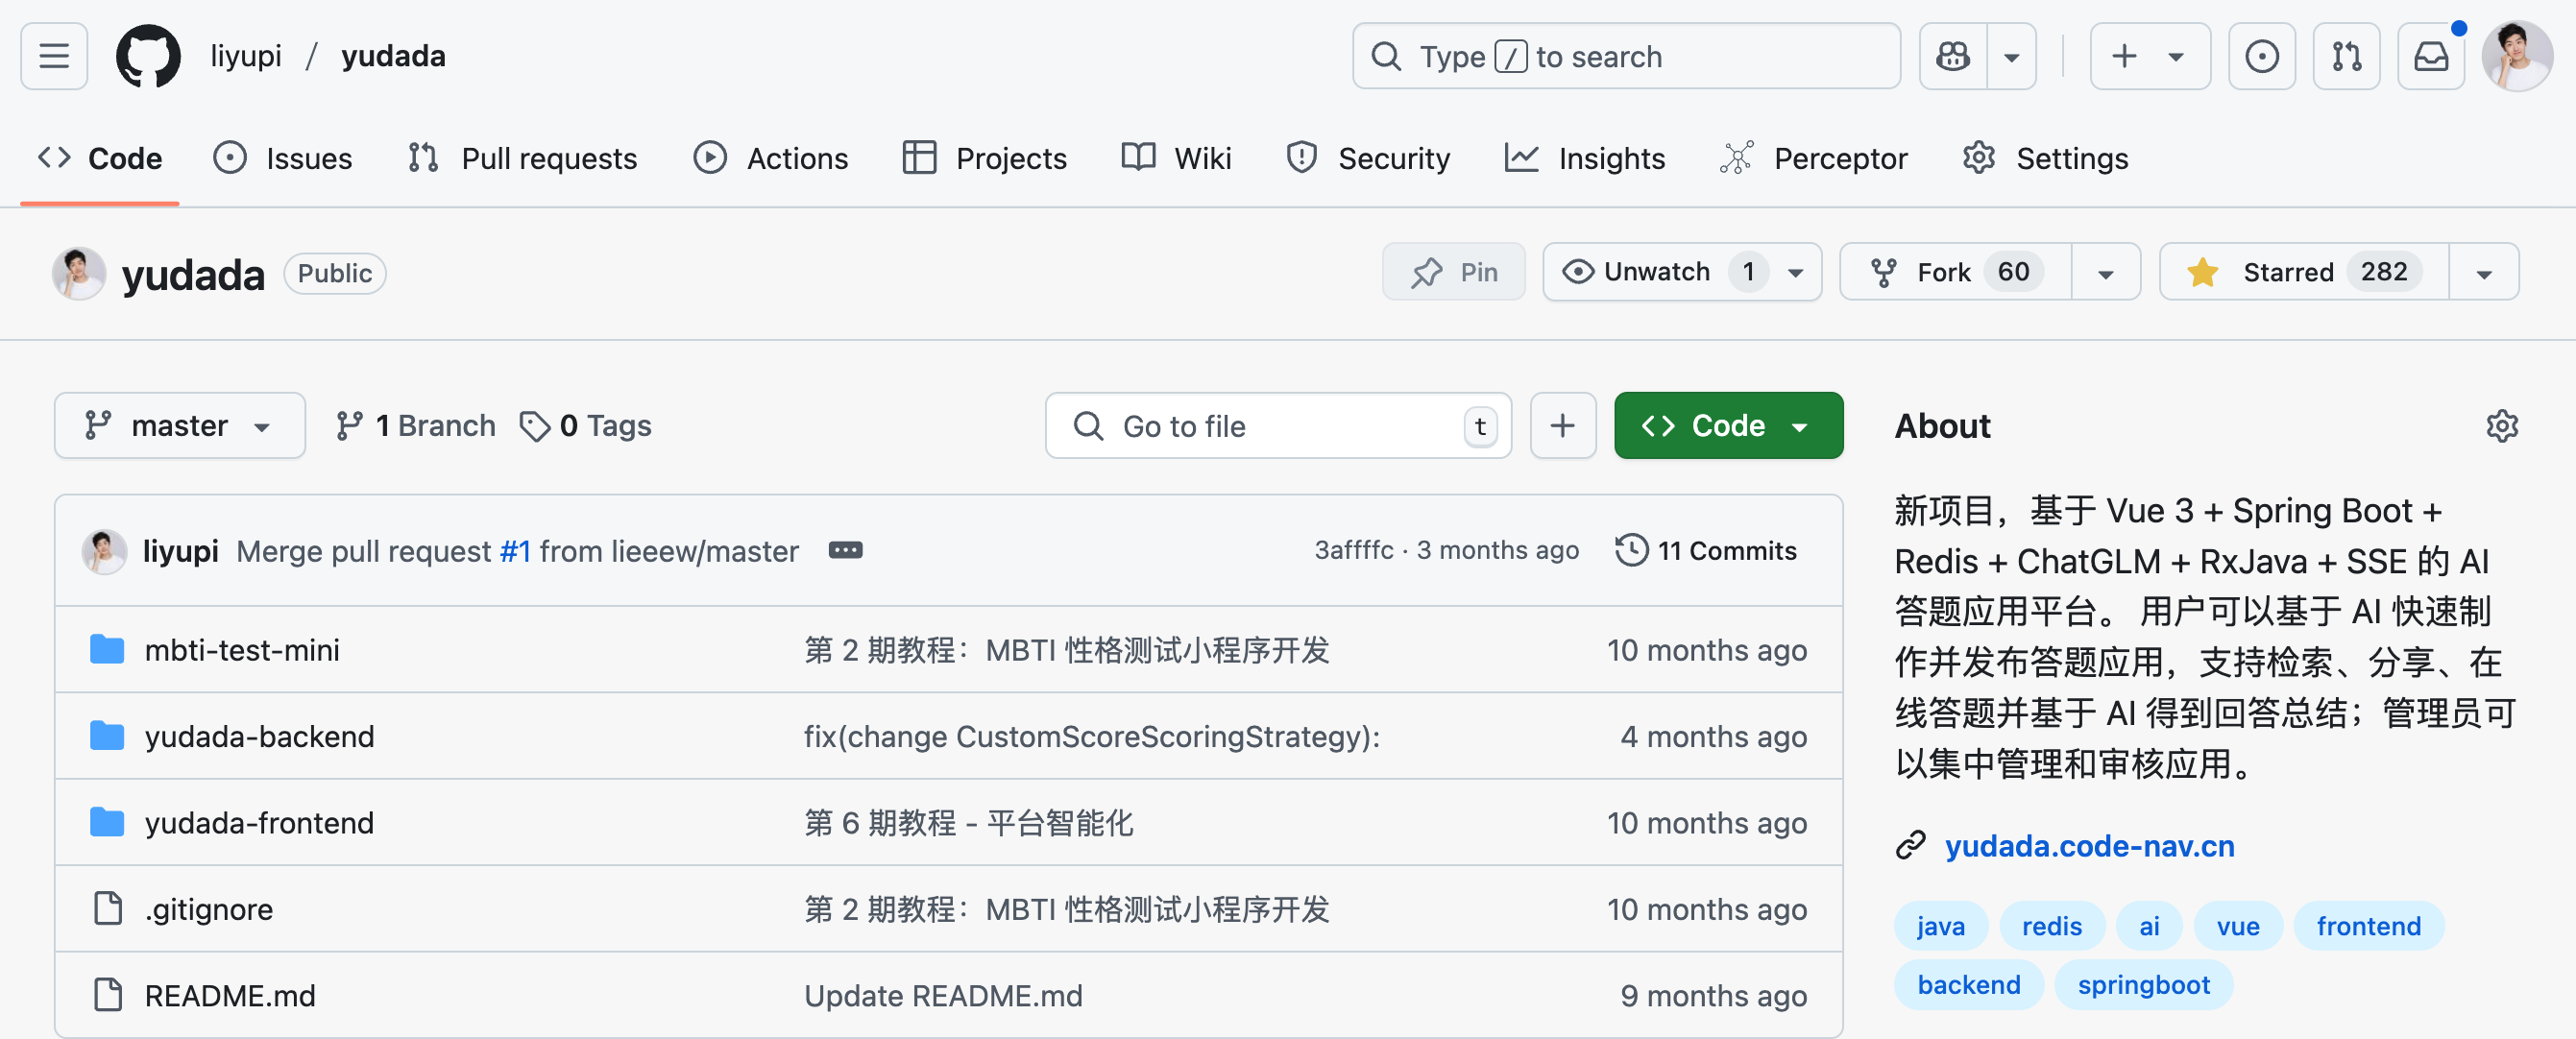The width and height of the screenshot is (2576, 1039).
Task: Open the star lists dropdown arrow
Action: point(2483,273)
